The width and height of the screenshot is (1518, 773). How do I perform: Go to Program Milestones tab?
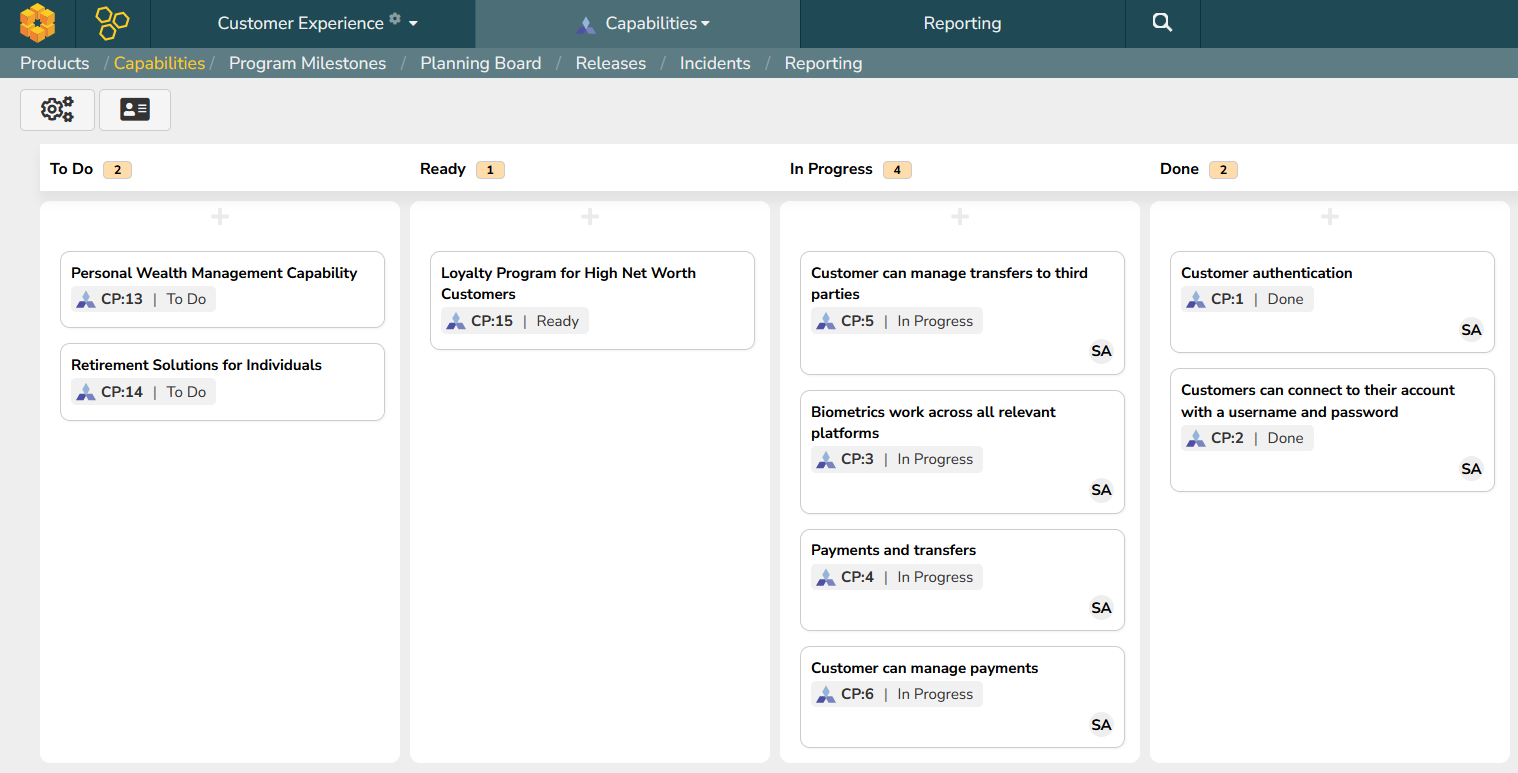point(307,63)
